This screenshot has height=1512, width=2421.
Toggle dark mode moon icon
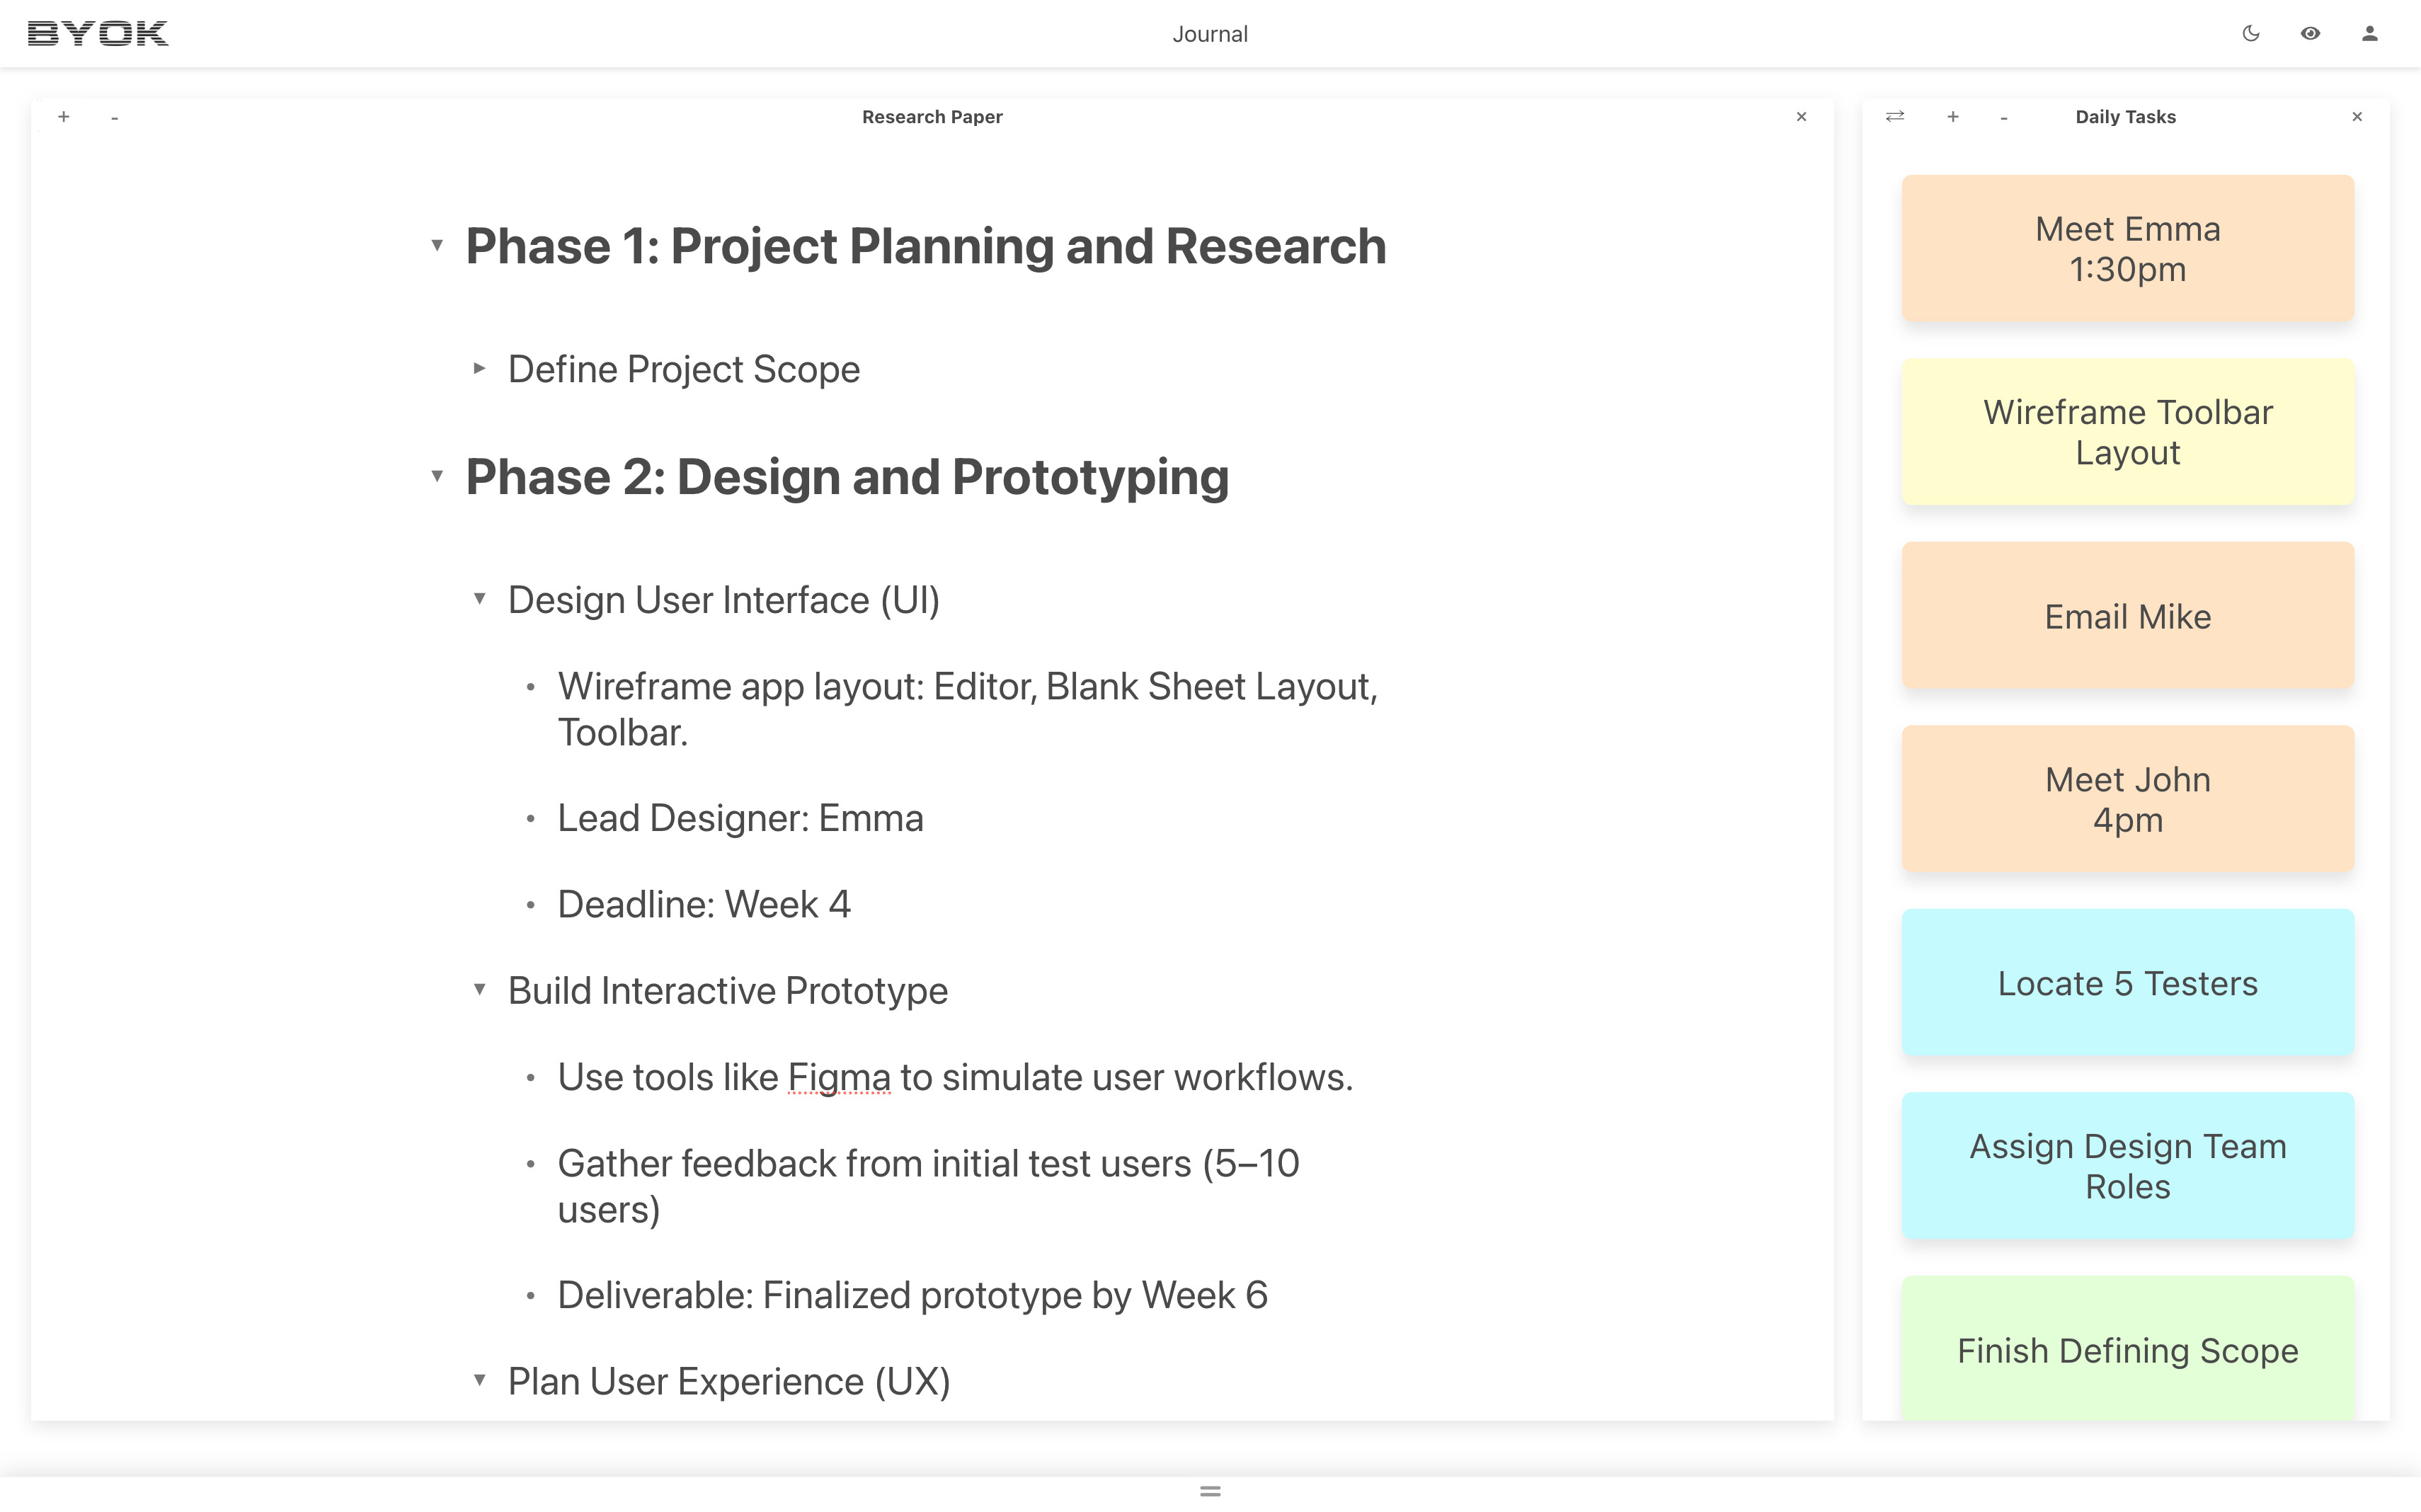click(2251, 33)
